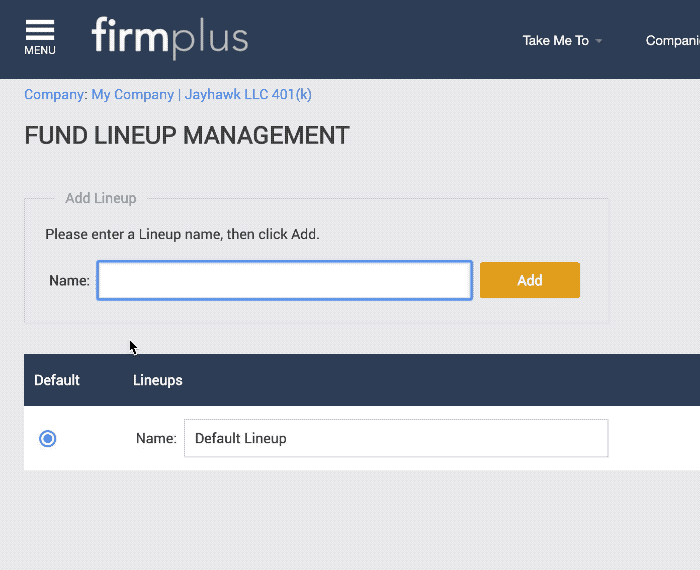700x570 pixels.
Task: Open the Companies menu item
Action: 672,41
